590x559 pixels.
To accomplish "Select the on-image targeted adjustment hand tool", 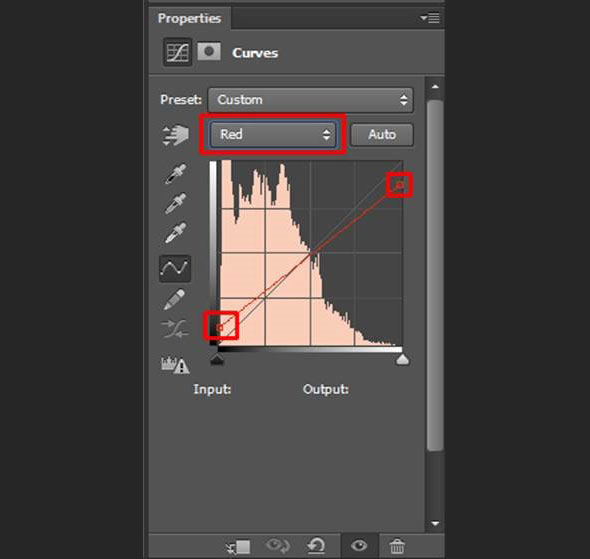I will click(x=175, y=135).
